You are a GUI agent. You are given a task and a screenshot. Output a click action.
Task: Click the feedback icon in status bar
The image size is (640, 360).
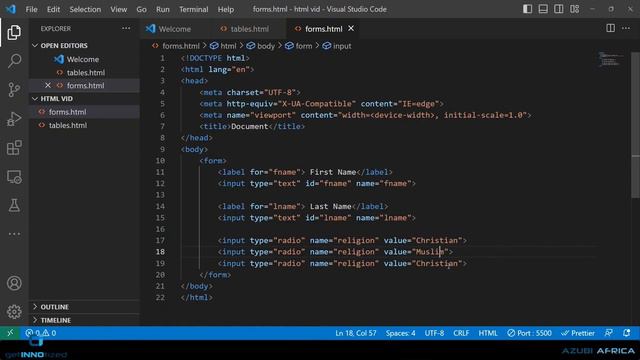[609, 333]
